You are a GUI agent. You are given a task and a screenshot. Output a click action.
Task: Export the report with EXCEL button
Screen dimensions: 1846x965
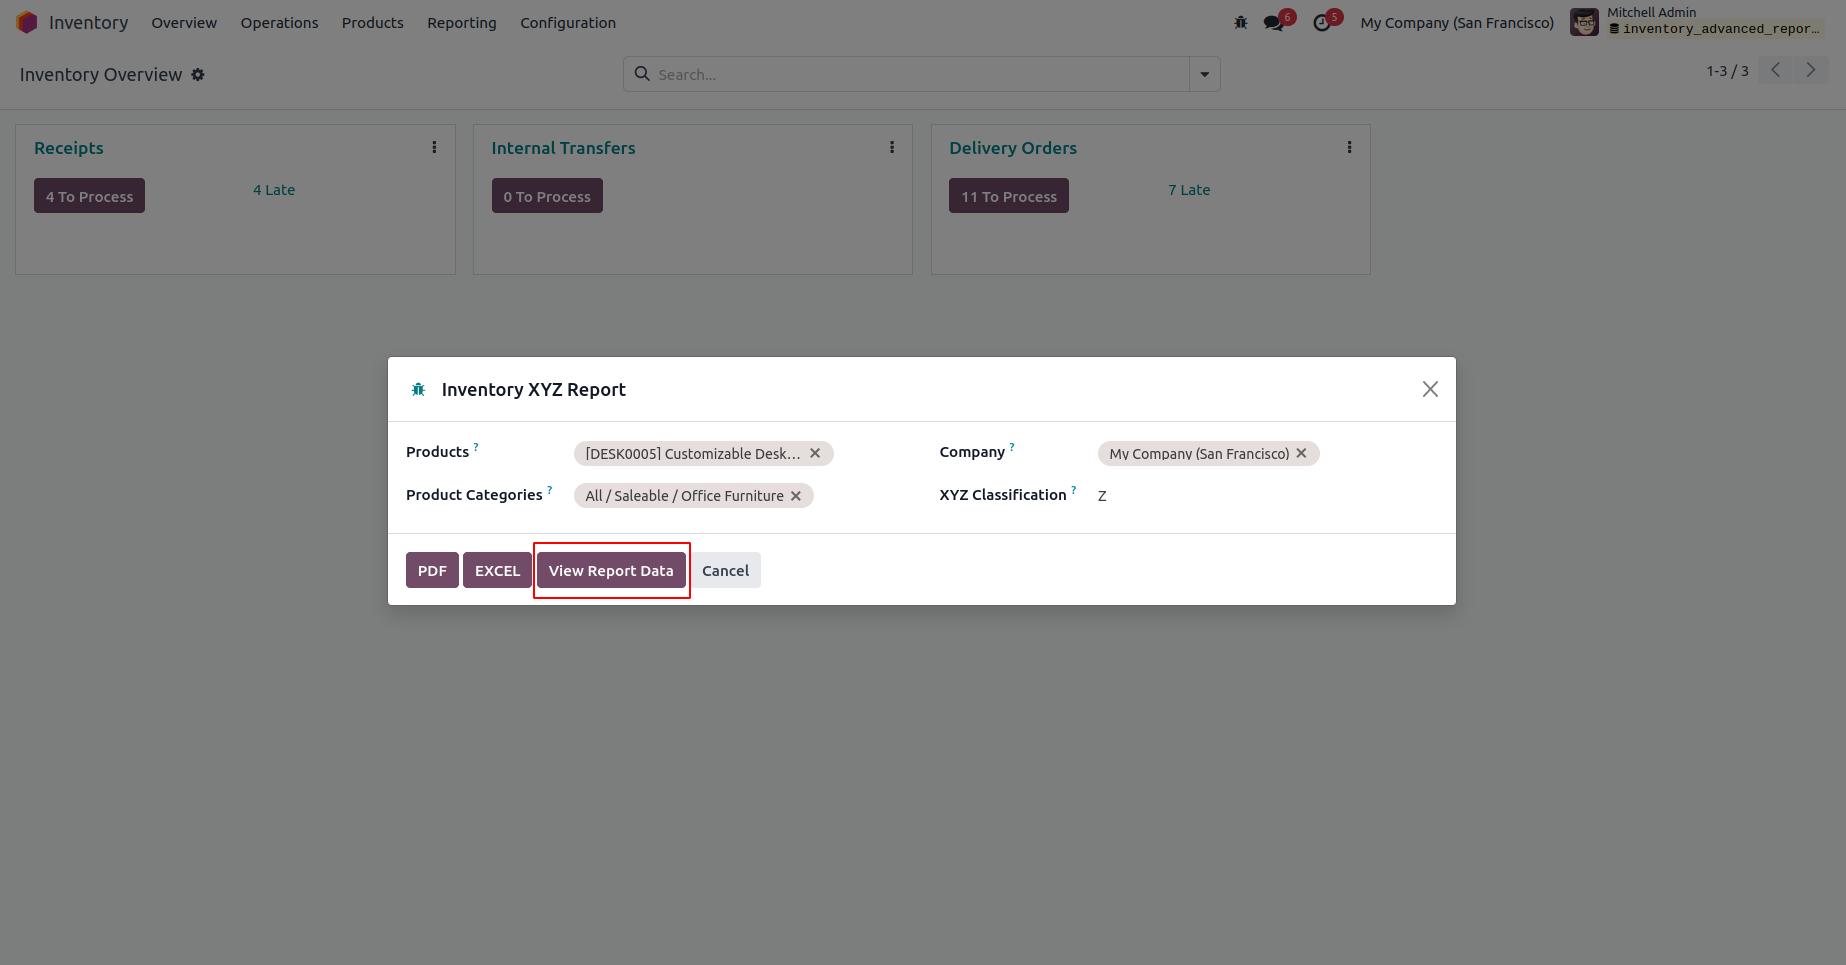coord(497,571)
